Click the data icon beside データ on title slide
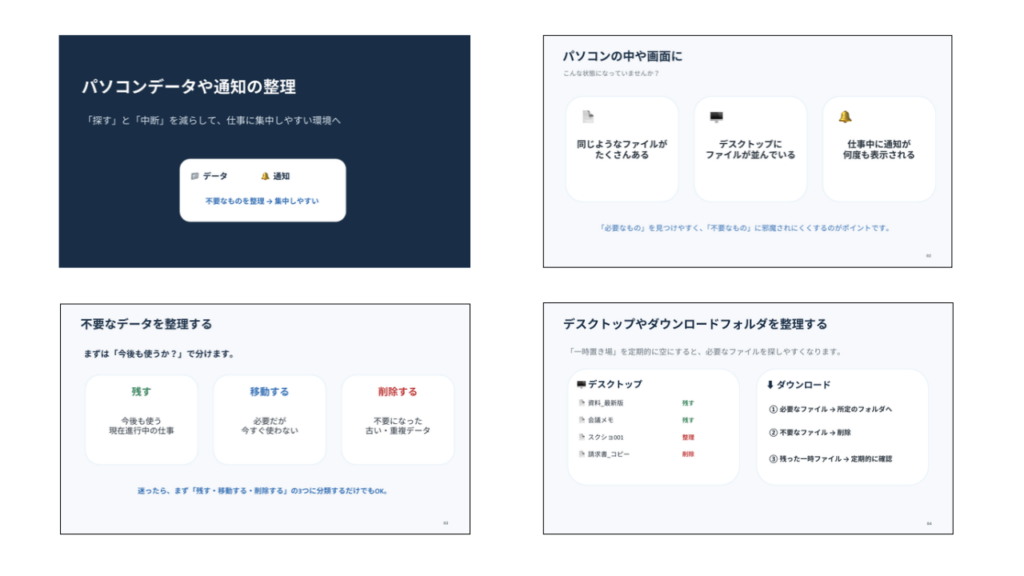This screenshot has width=1024, height=576. 195,176
